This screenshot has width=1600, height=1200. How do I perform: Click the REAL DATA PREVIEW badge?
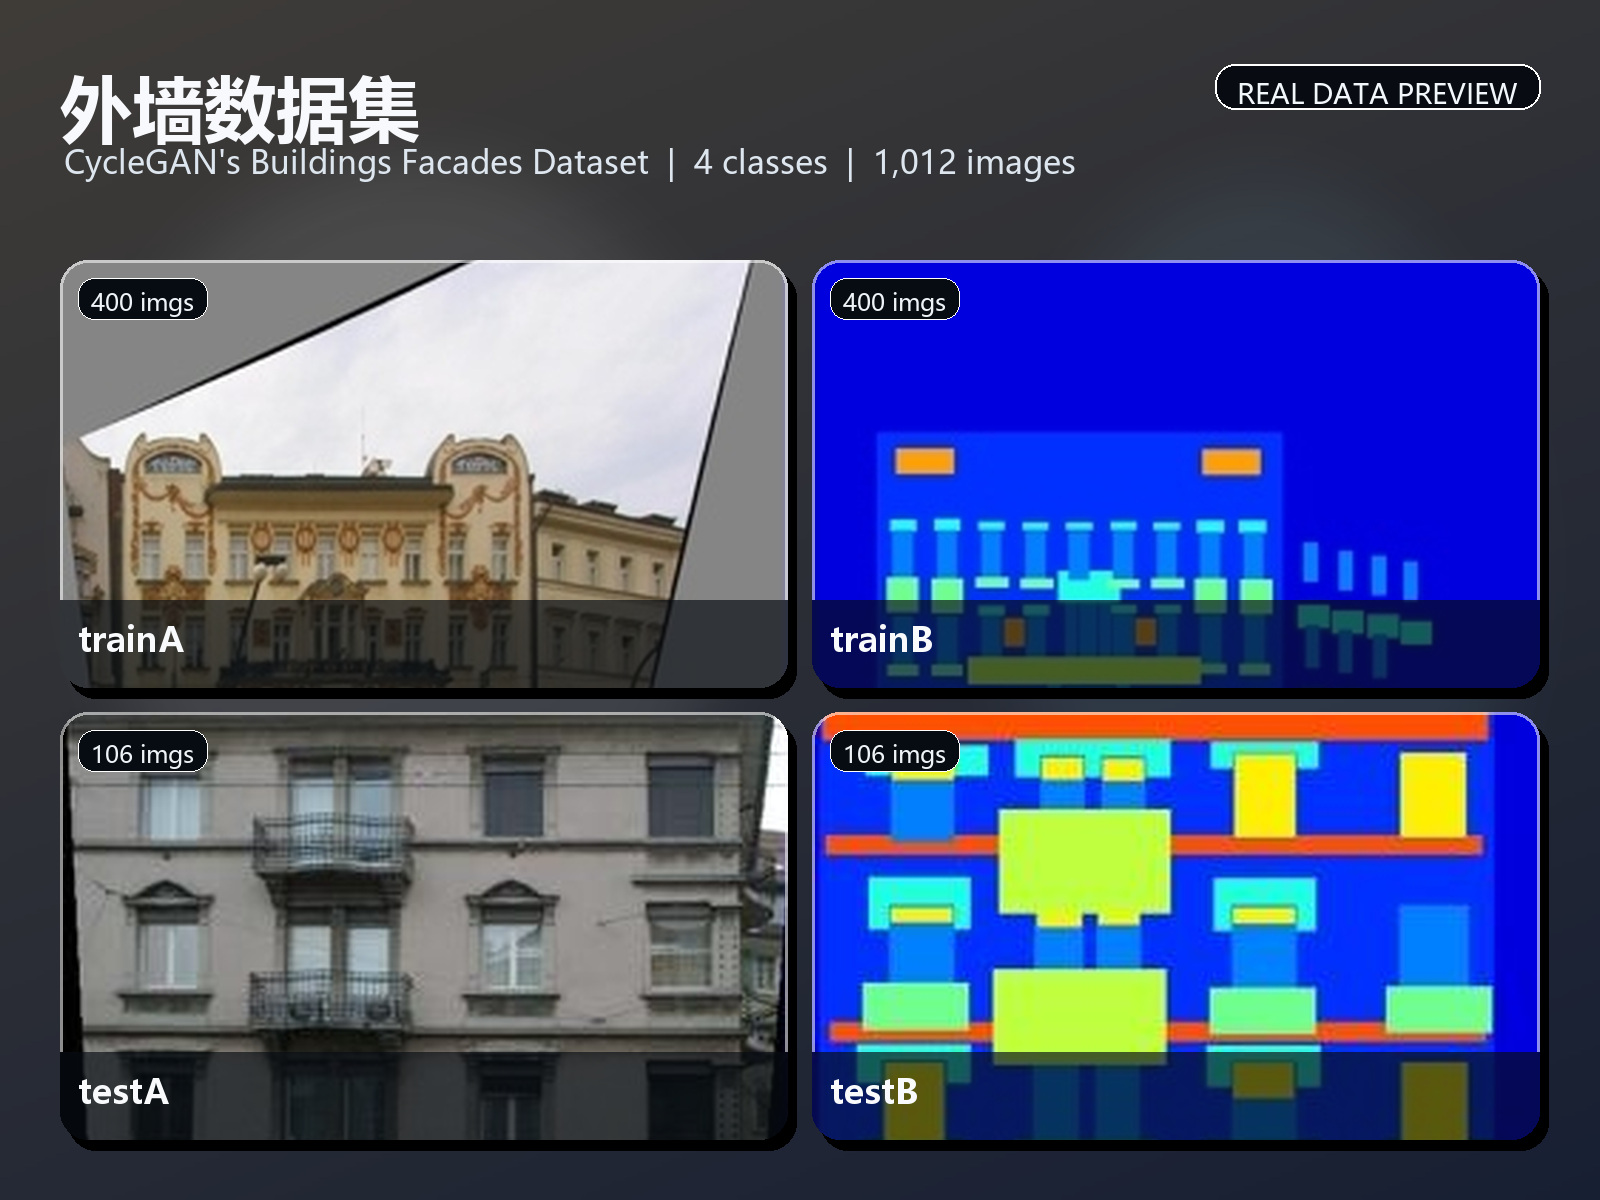tap(1377, 88)
